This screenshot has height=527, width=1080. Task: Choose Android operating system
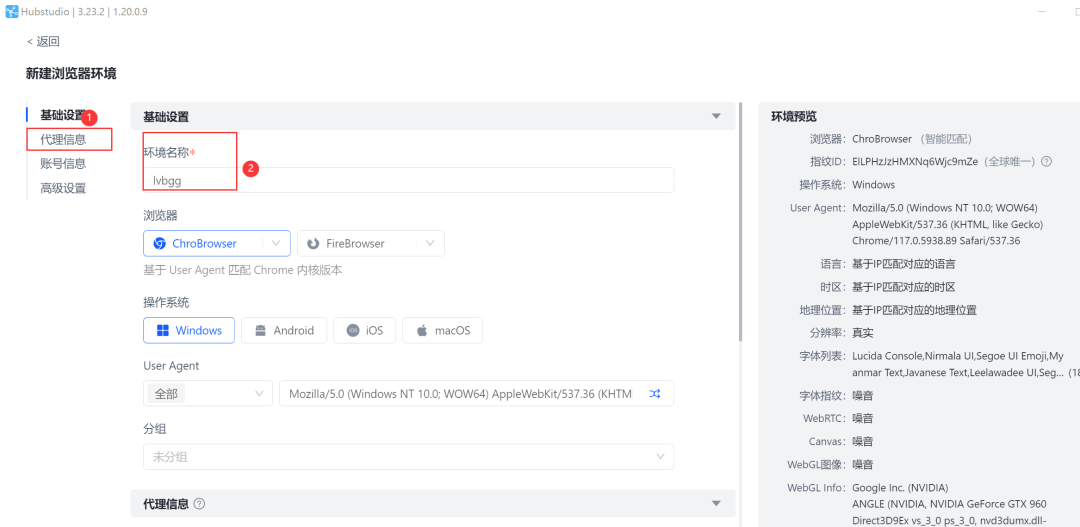click(284, 330)
